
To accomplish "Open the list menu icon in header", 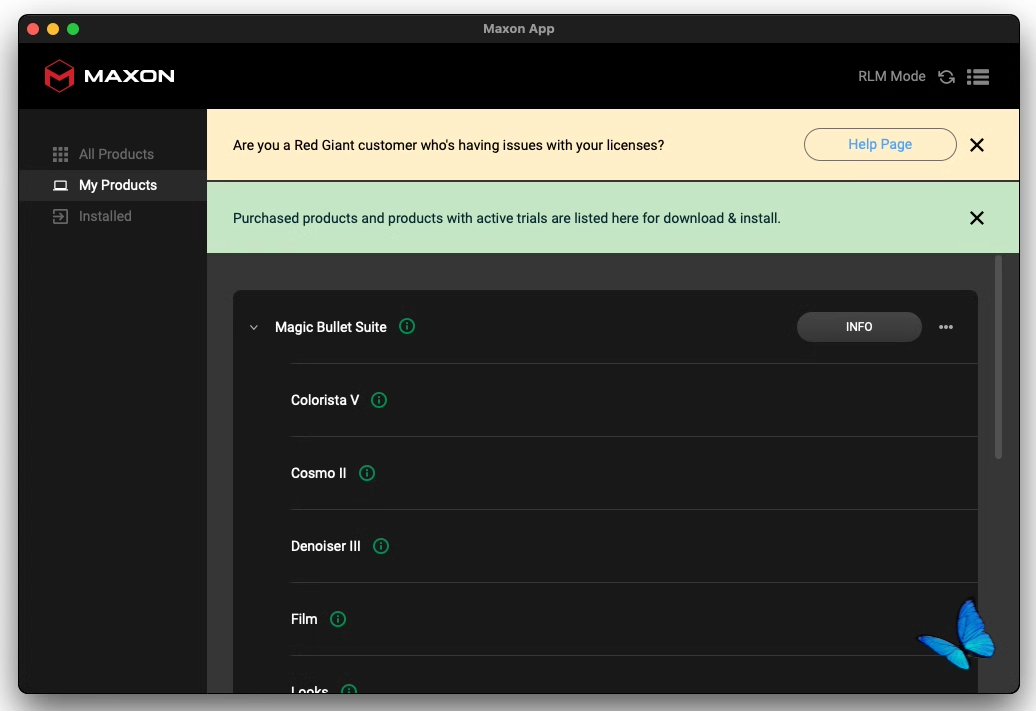I will [978, 77].
